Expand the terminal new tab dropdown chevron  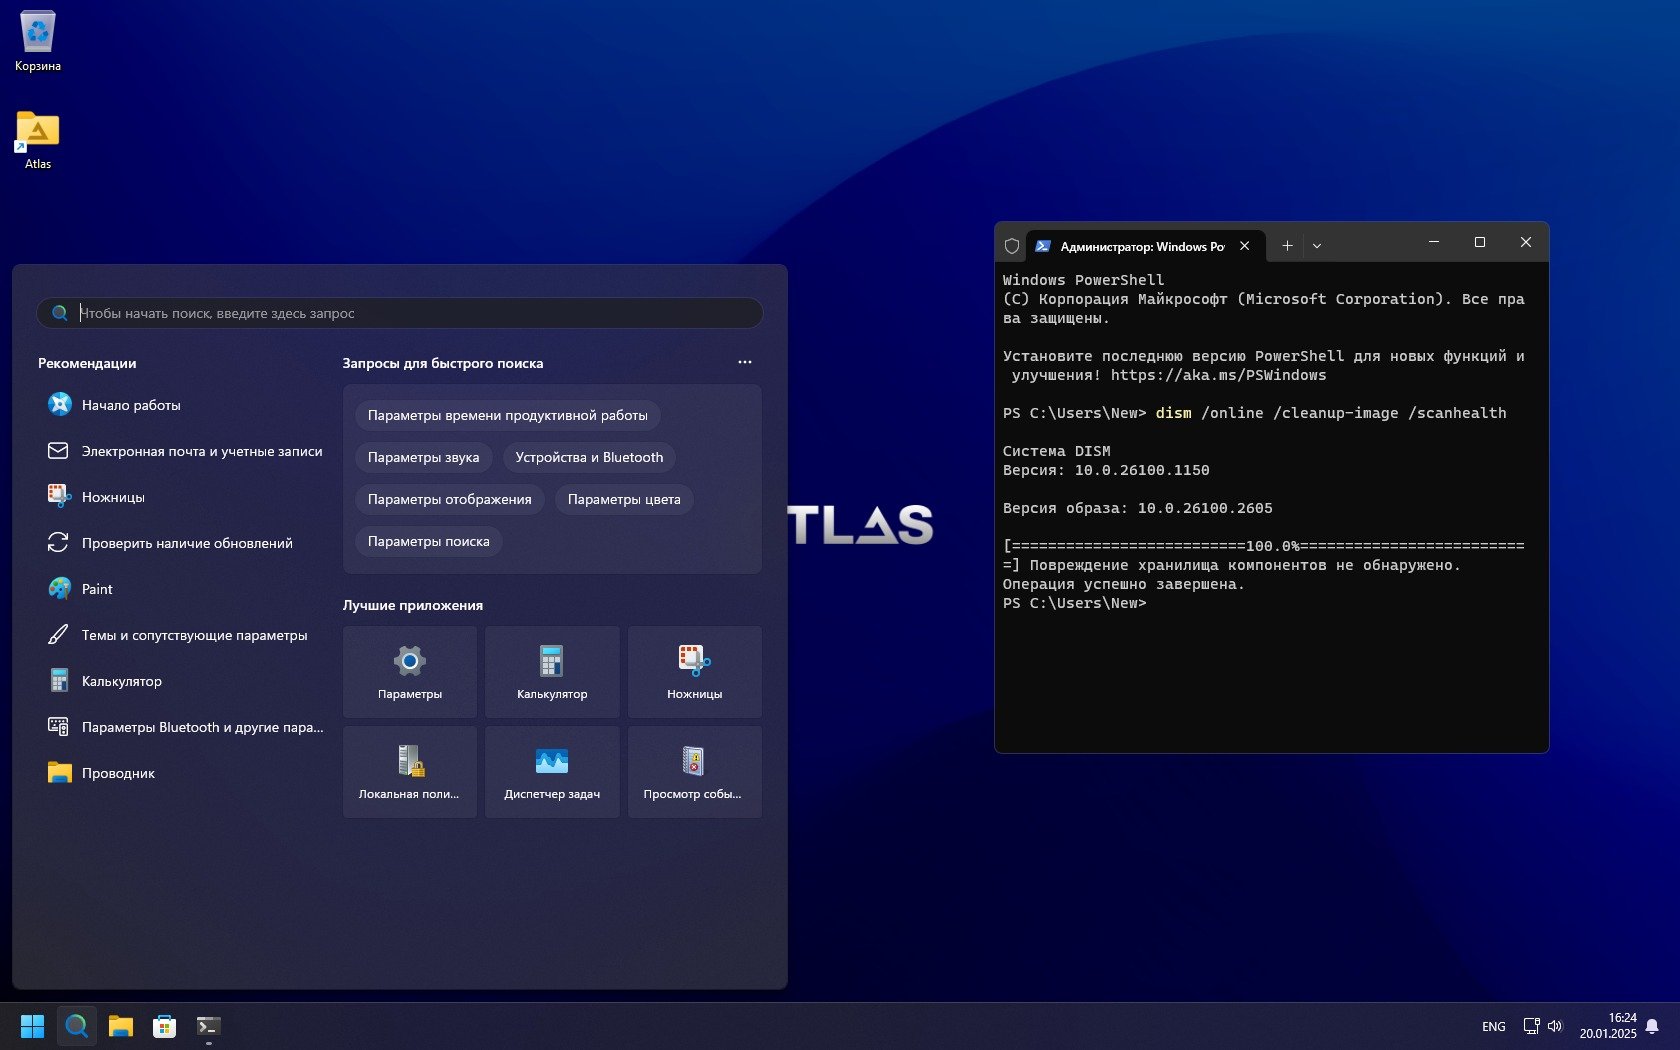click(x=1317, y=246)
